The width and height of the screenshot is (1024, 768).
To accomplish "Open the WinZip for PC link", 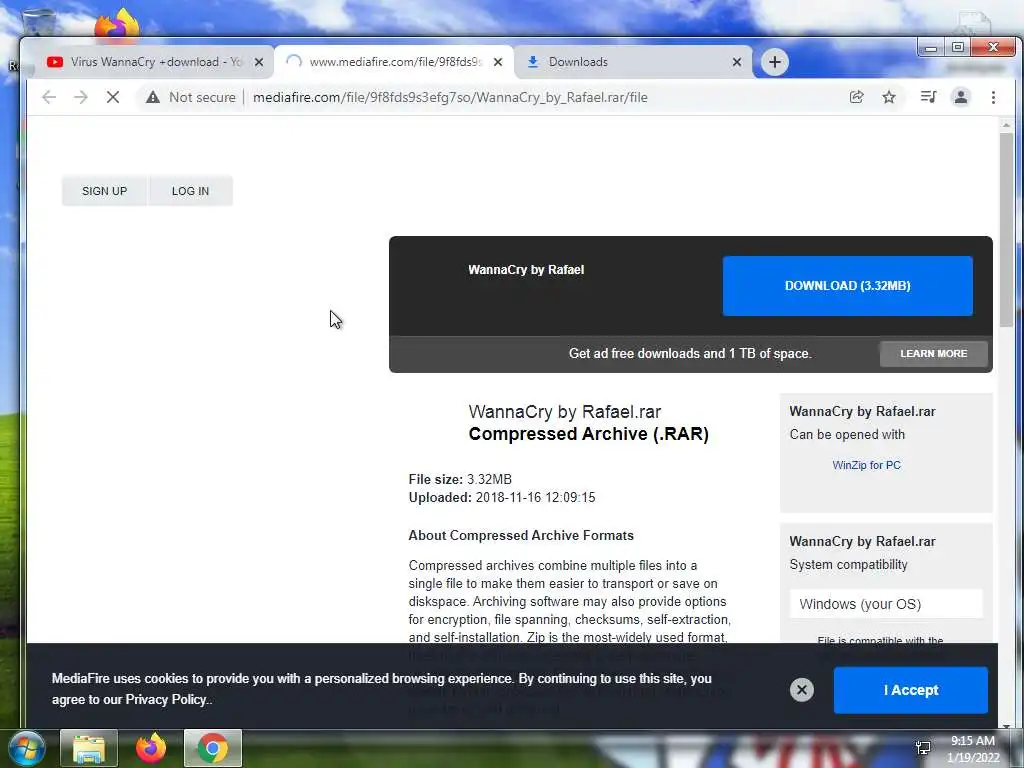I will coord(866,465).
